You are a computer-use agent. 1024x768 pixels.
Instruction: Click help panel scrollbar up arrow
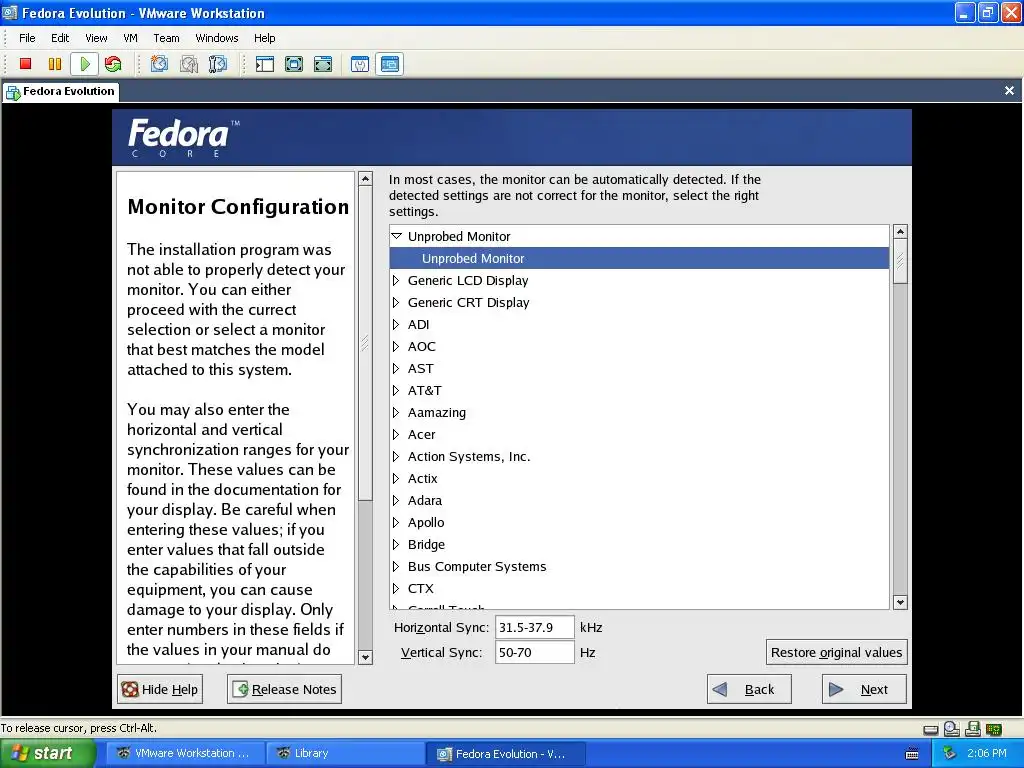click(366, 178)
